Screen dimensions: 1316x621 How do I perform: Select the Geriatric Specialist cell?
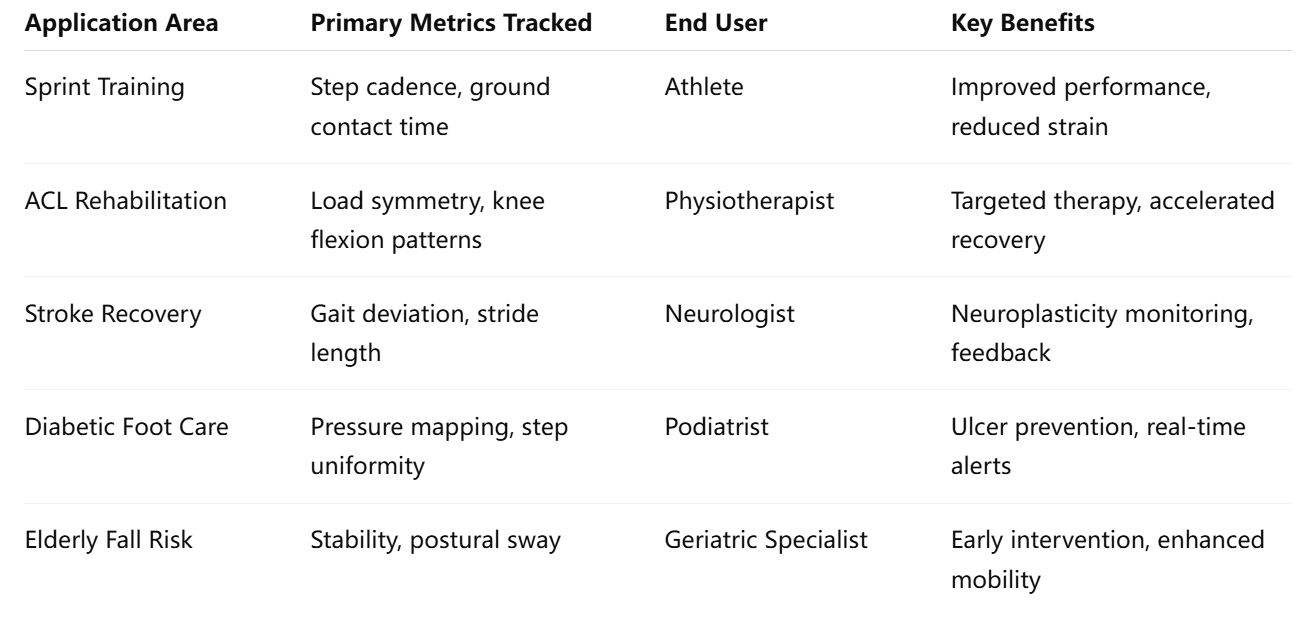point(765,541)
